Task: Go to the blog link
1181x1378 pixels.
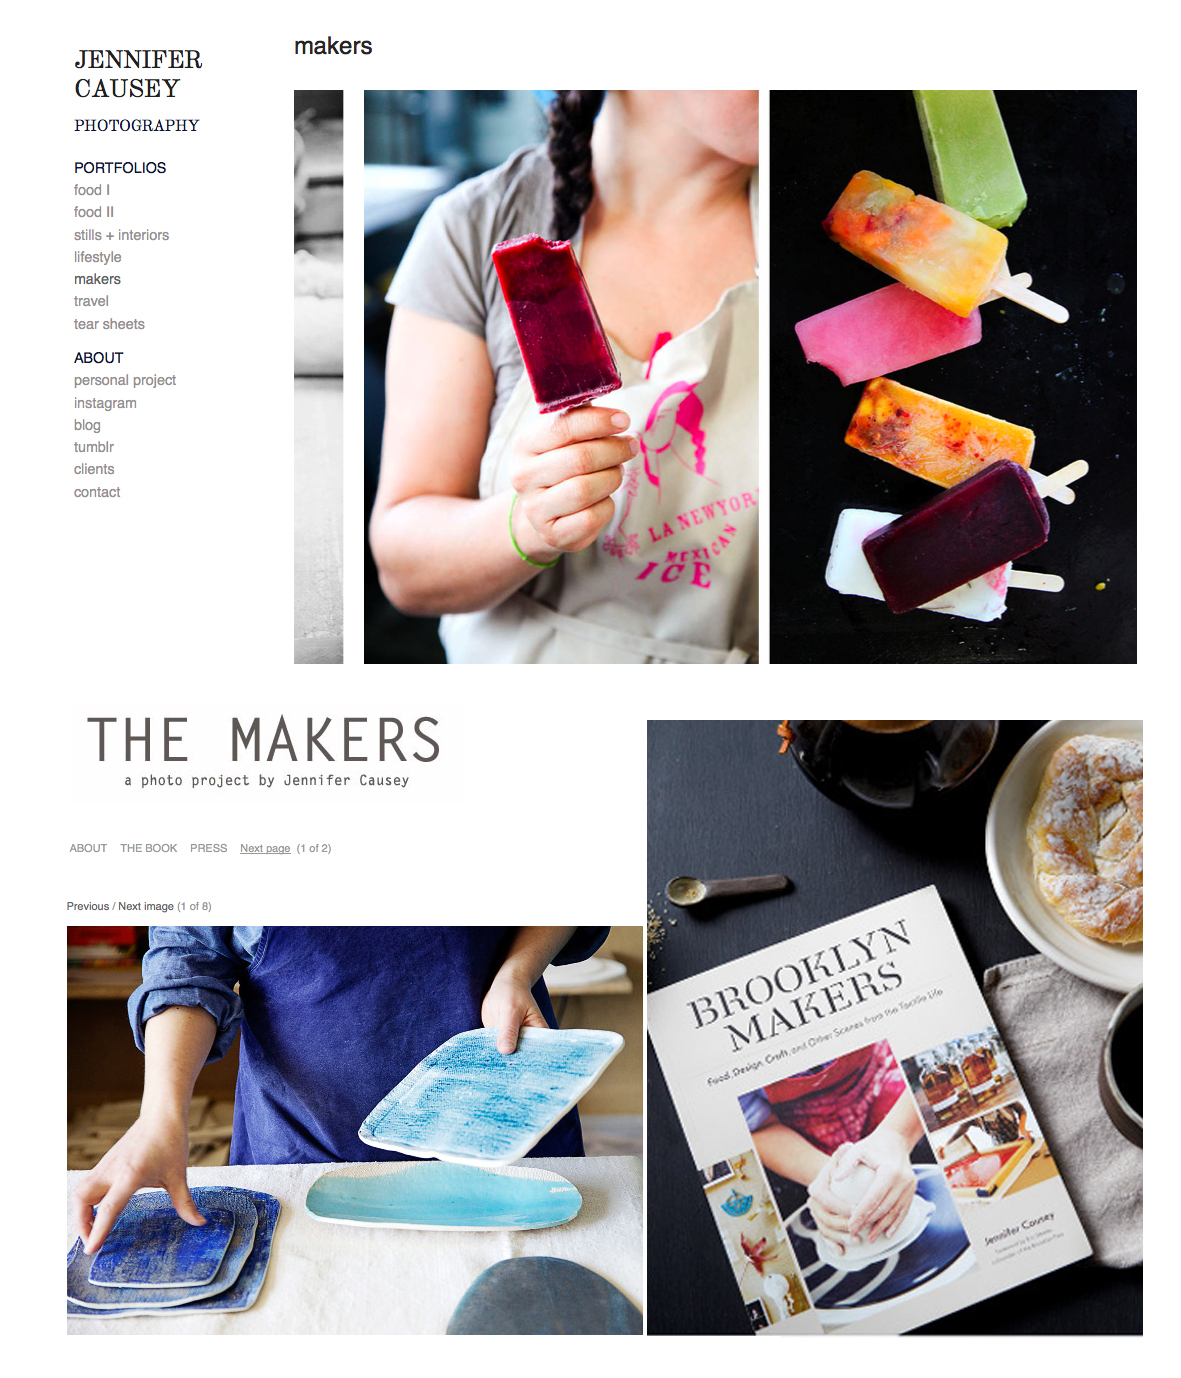Action: pyautogui.click(x=87, y=425)
